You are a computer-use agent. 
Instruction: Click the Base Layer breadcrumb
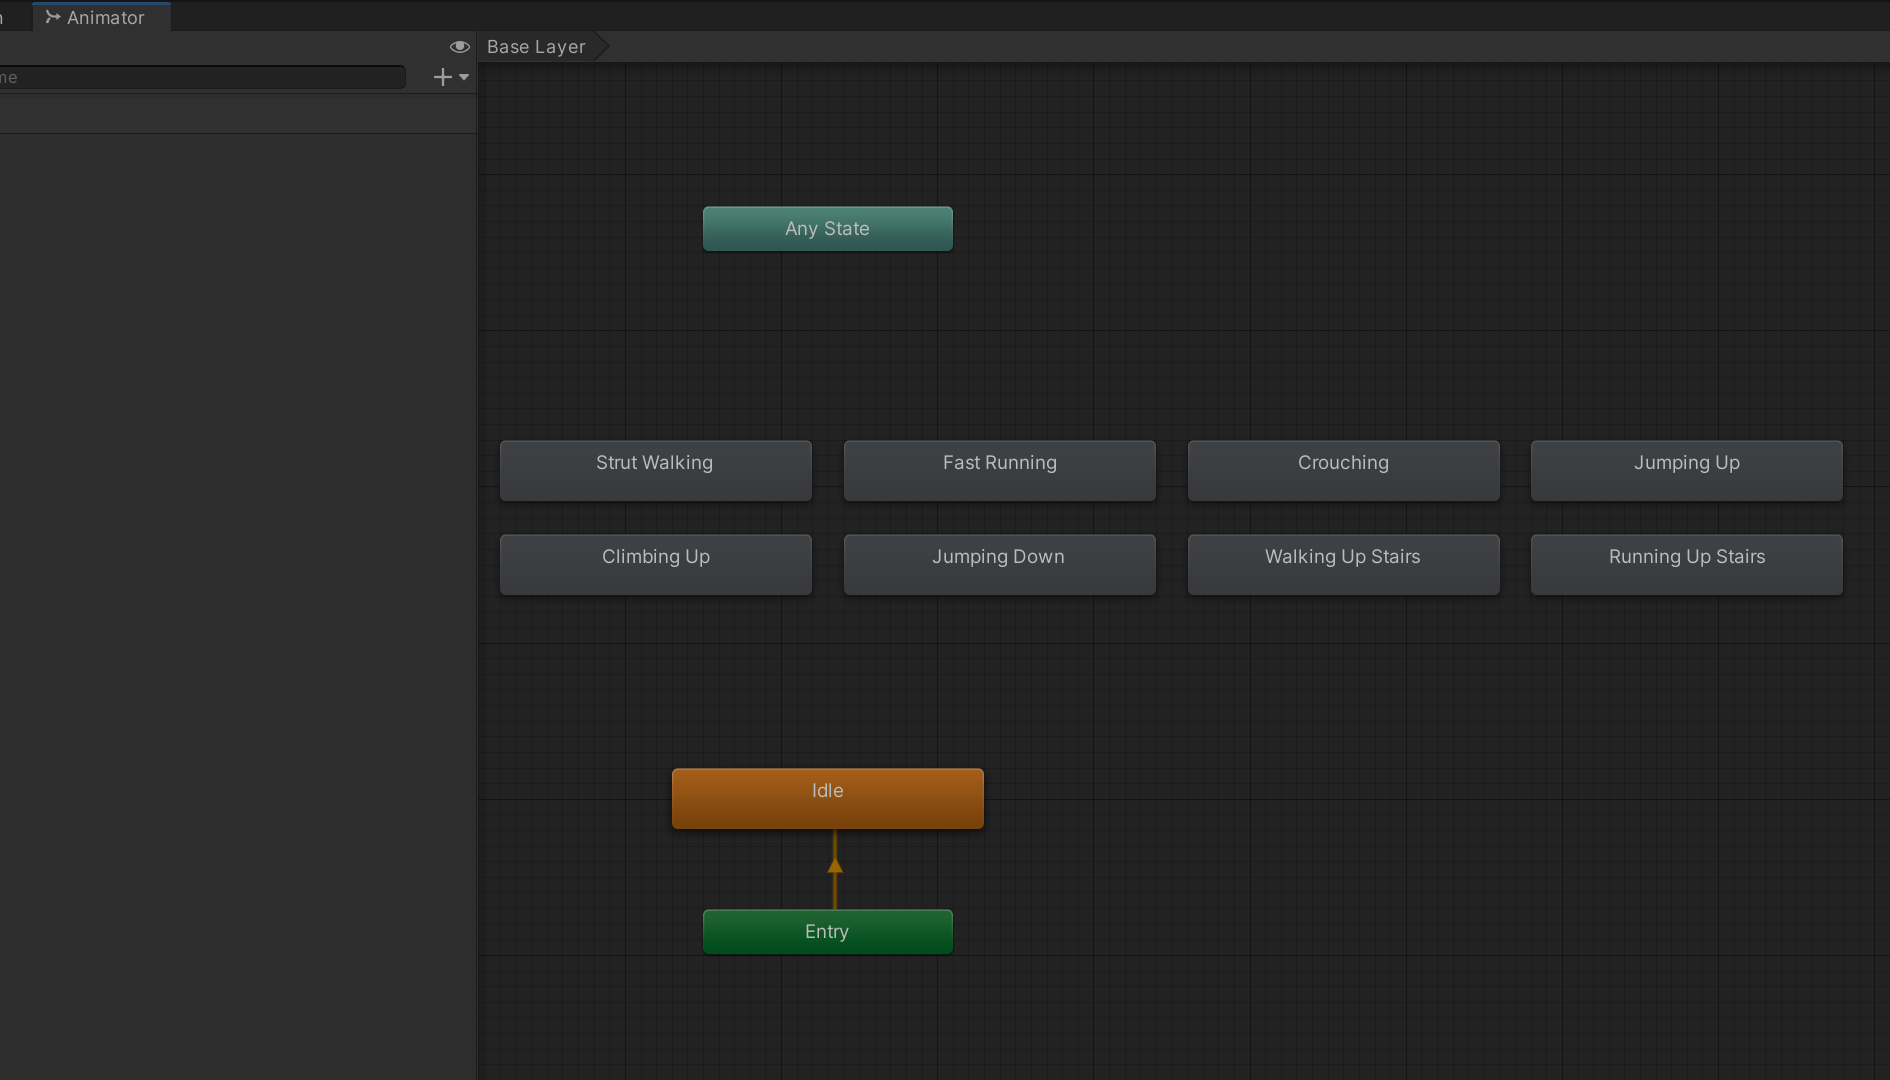tap(536, 47)
